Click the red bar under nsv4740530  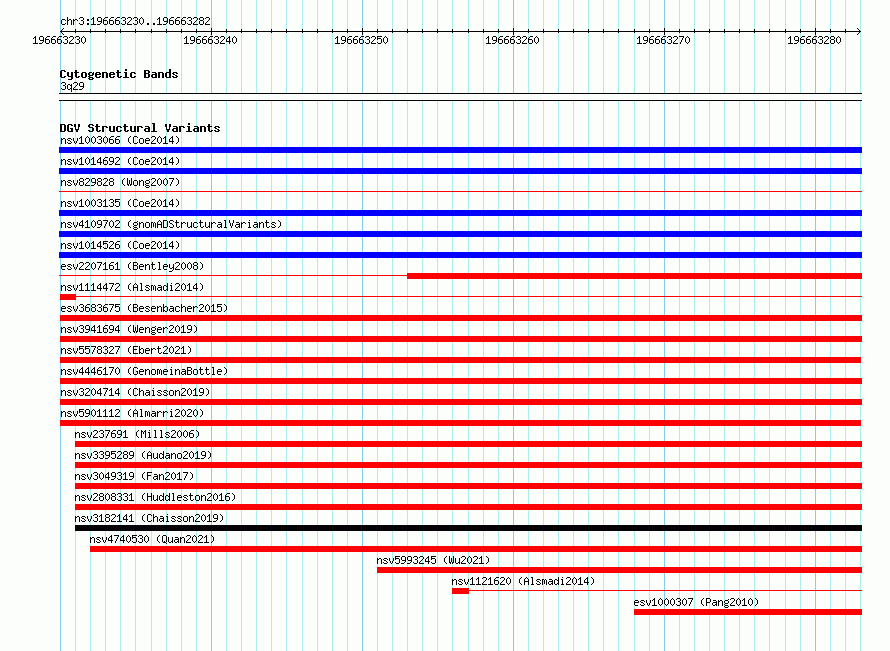coord(476,549)
